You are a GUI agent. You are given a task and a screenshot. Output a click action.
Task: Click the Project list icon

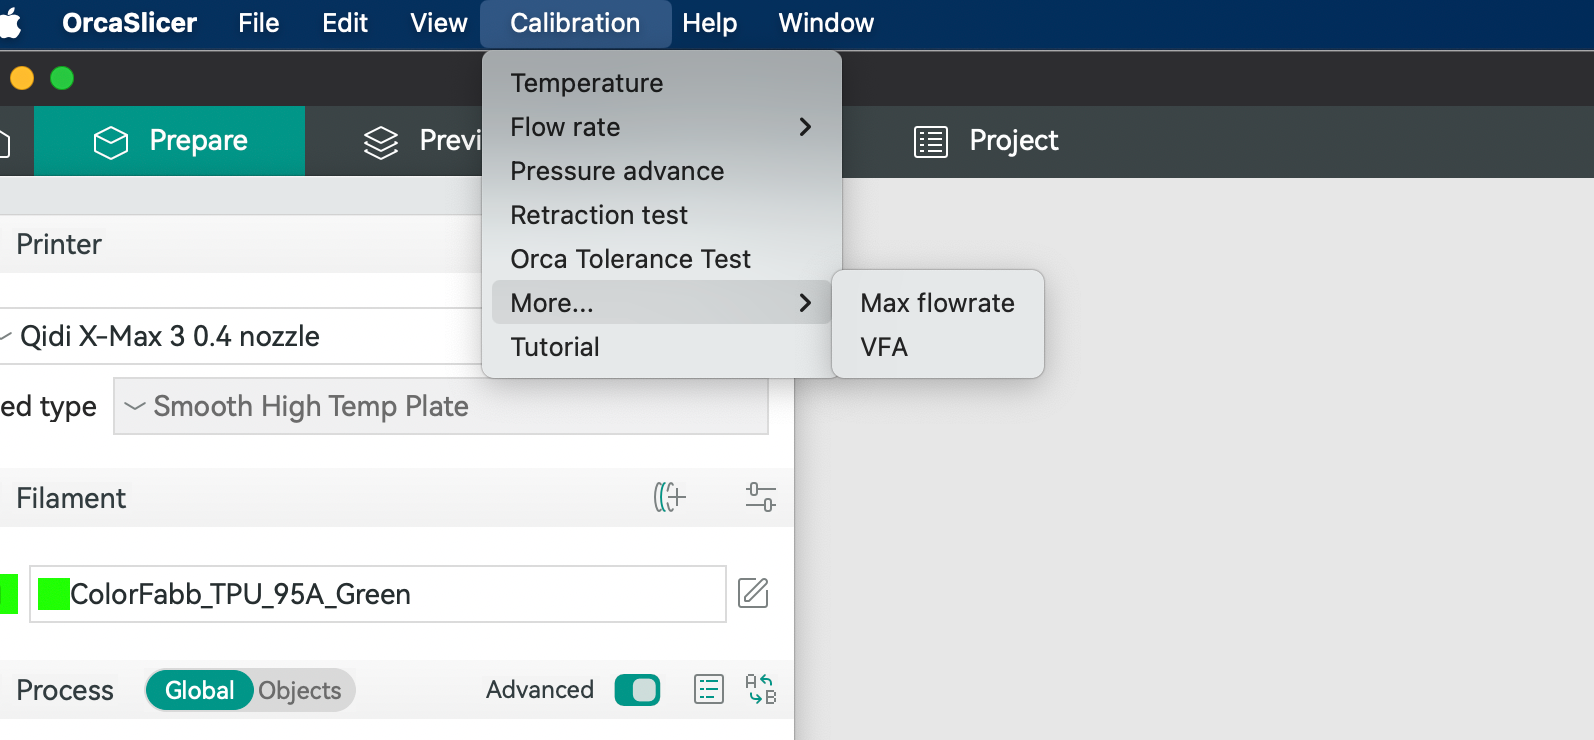[930, 142]
